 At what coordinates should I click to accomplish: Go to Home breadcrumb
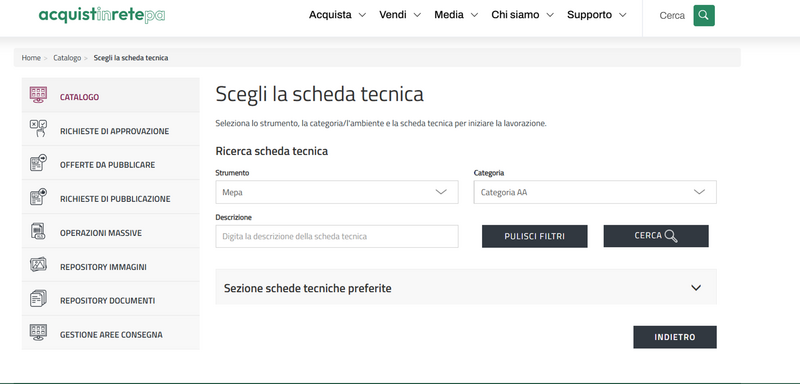31,58
